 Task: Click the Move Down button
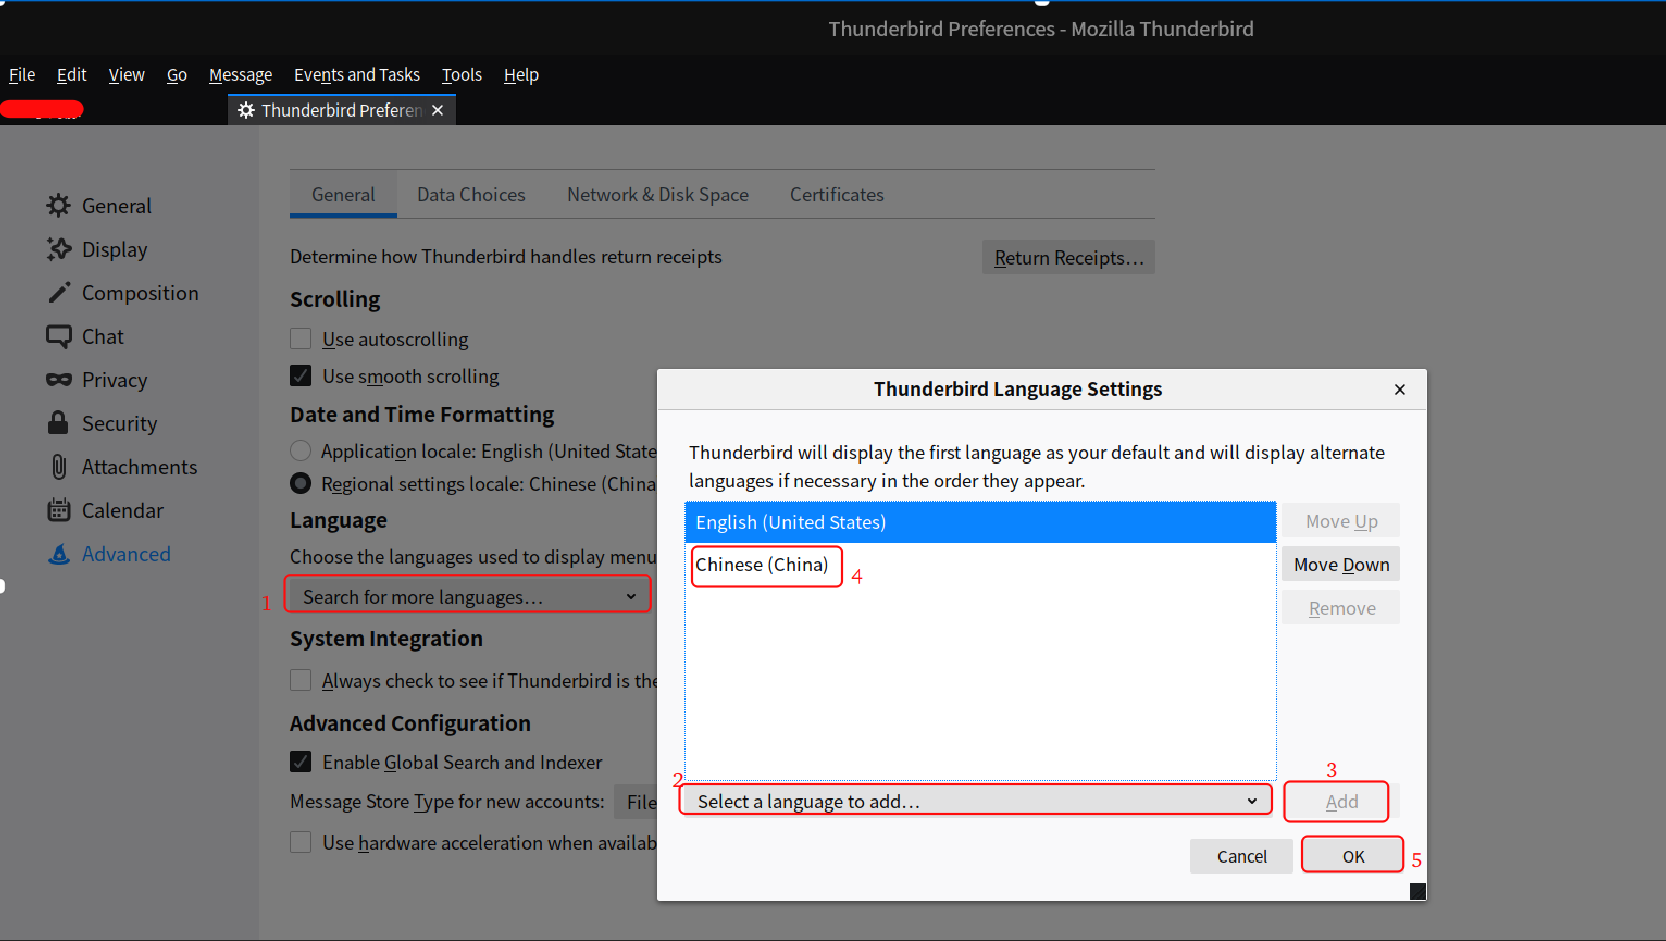pyautogui.click(x=1341, y=565)
